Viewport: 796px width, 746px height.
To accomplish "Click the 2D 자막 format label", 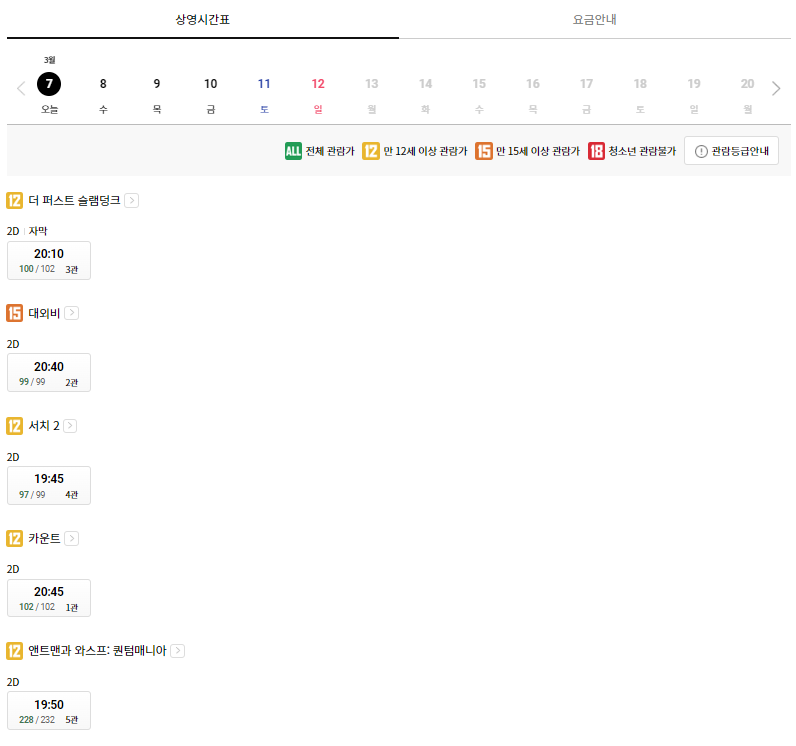I will [x=27, y=231].
